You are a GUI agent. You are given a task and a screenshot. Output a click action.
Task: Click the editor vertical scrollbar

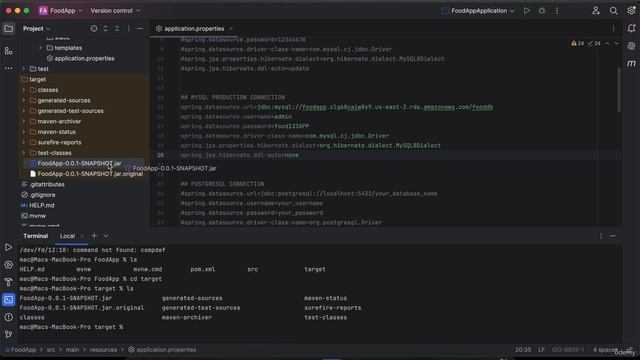pyautogui.click(x=619, y=90)
